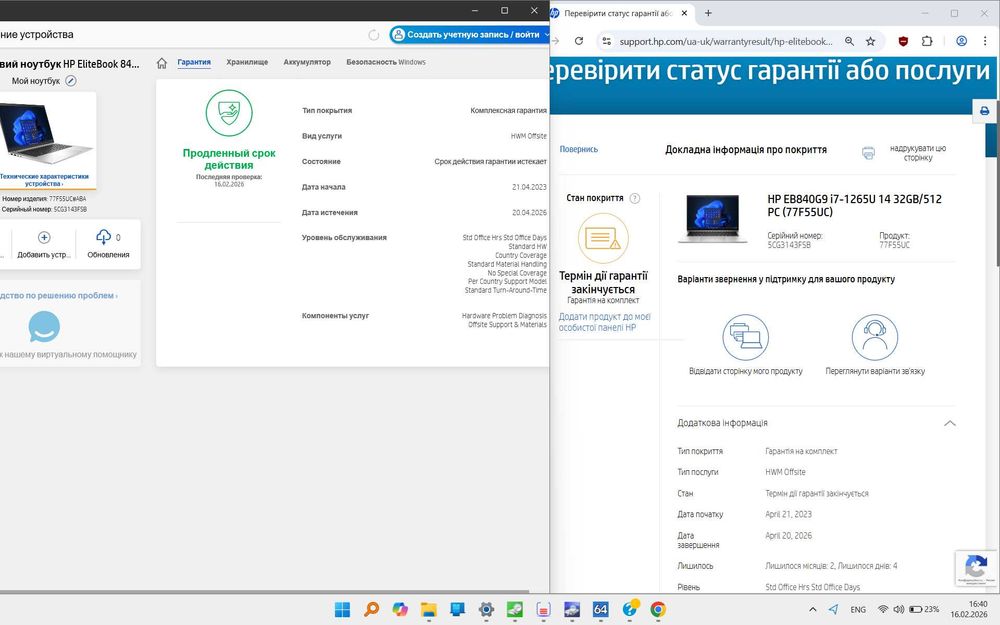Open Chrome three-dot menu
This screenshot has height=625, width=1000.
(985, 41)
